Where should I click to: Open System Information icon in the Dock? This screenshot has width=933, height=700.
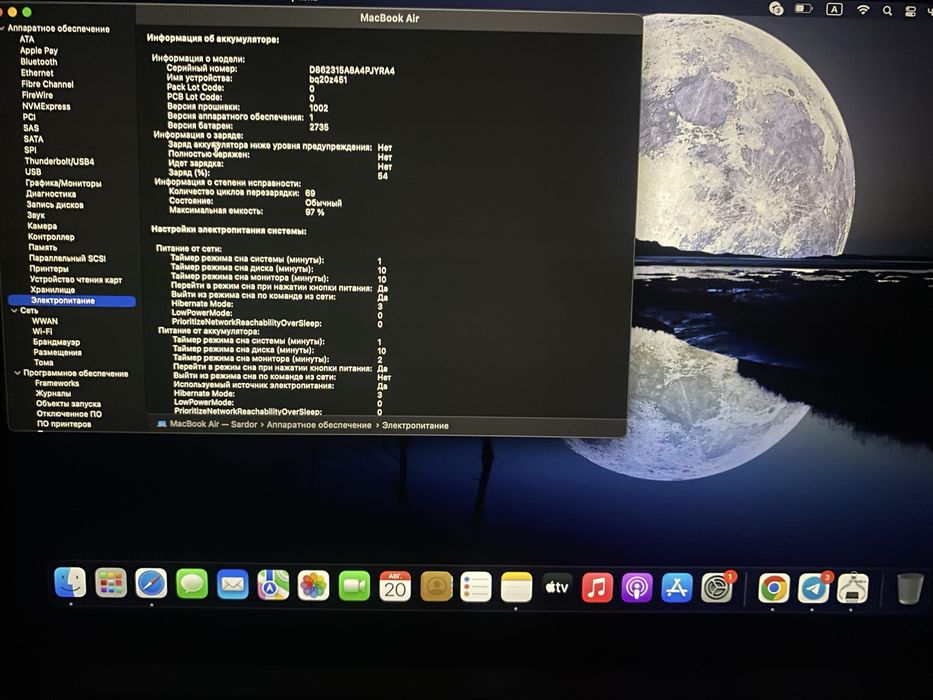tap(853, 588)
